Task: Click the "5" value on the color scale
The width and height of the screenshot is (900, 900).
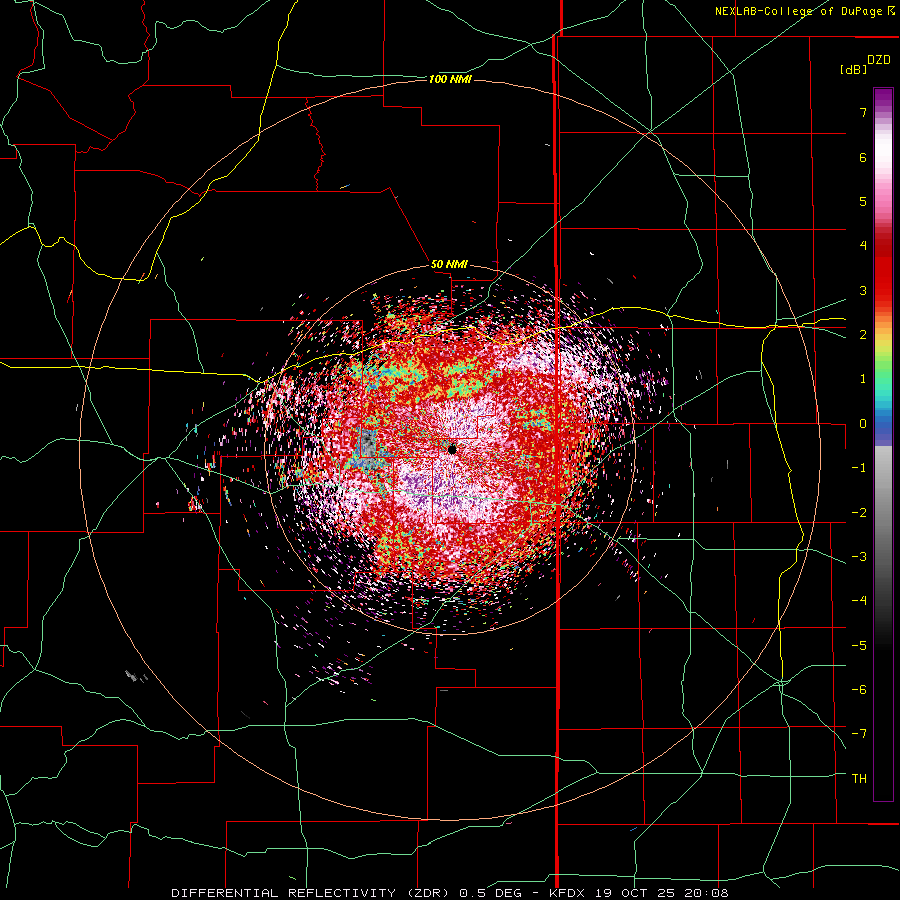Action: 863,201
